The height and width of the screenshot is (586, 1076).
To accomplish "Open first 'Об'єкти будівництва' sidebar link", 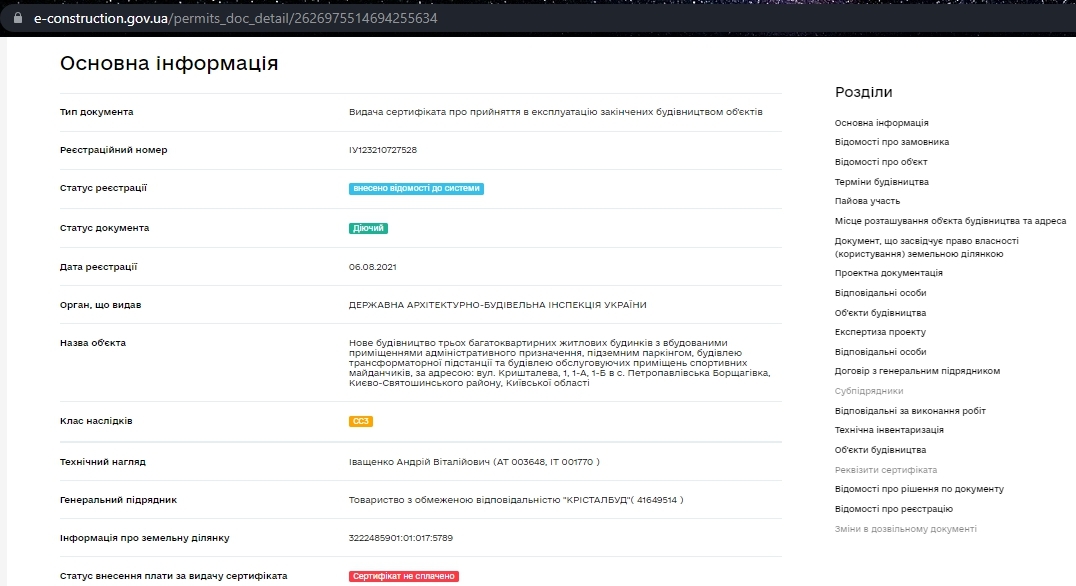I will point(880,313).
